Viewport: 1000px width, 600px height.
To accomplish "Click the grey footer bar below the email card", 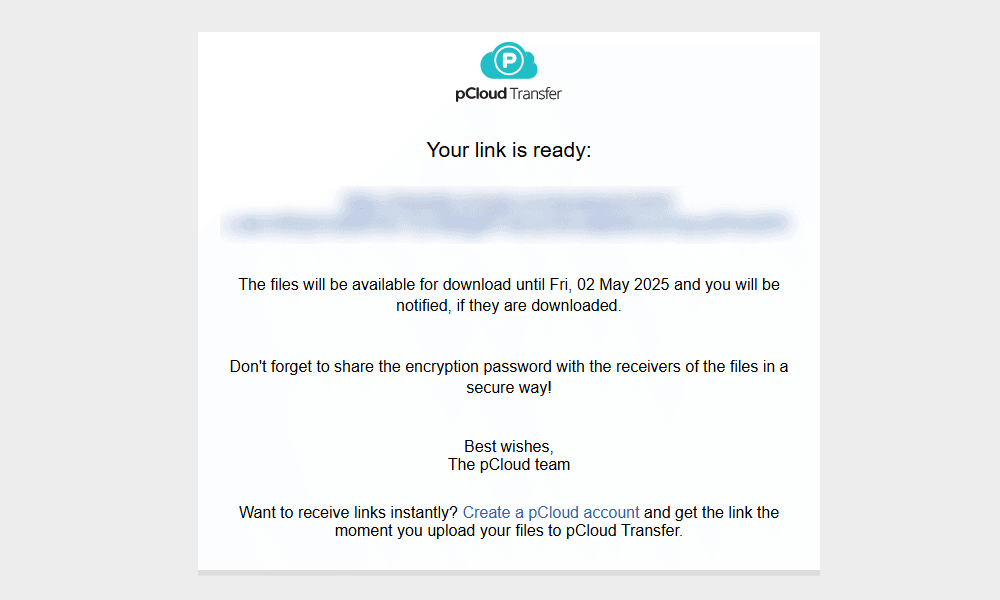I will tap(508, 573).
